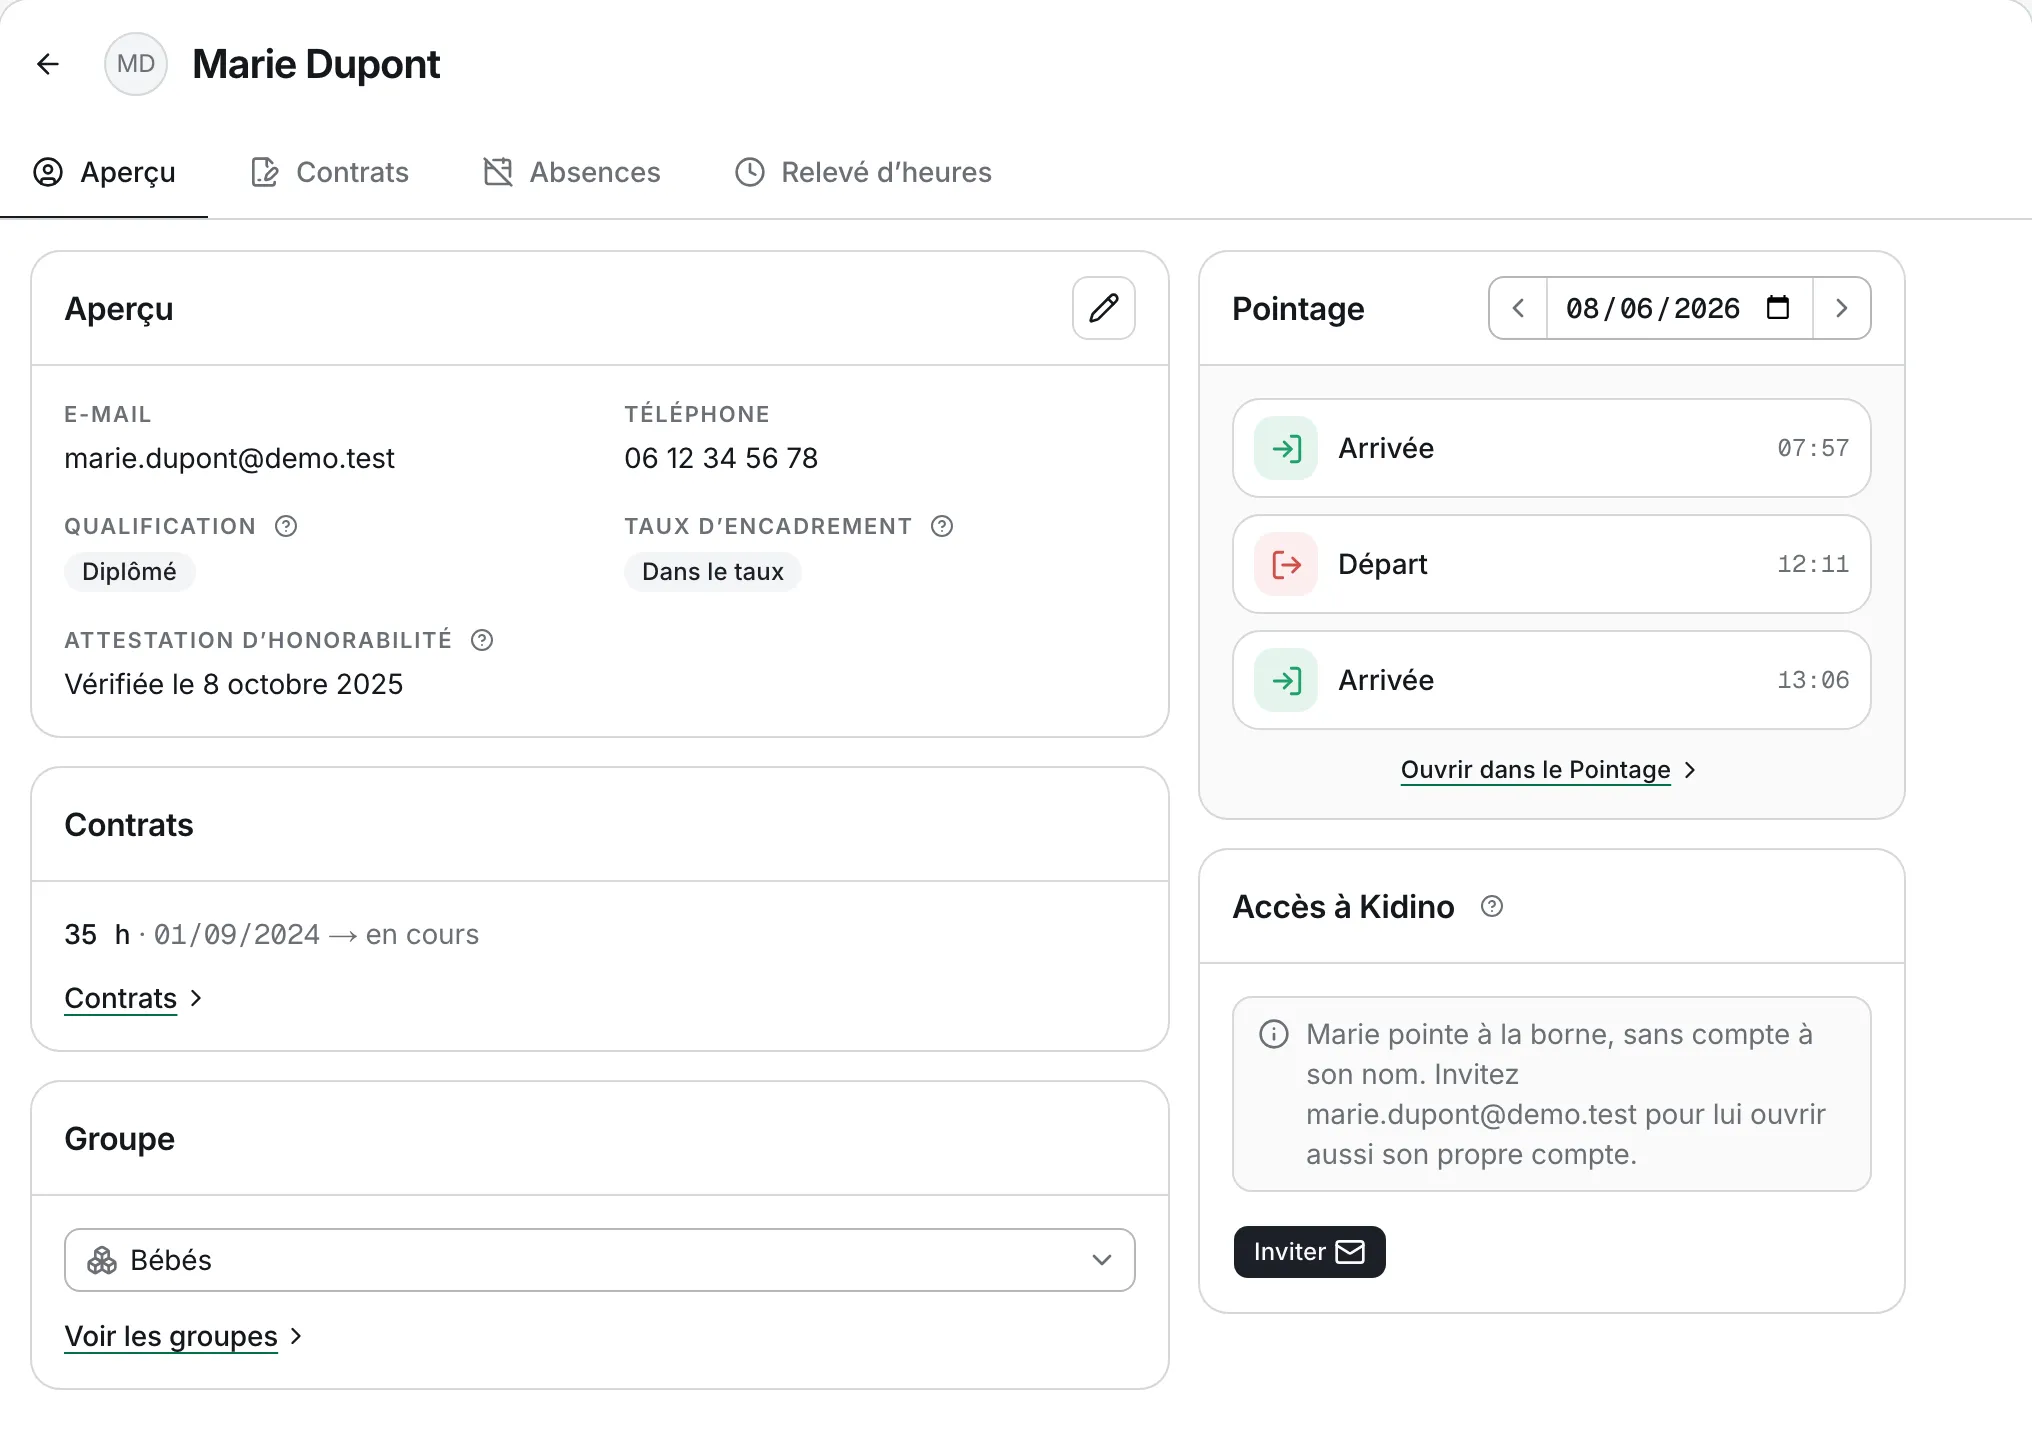Screen dimensions: 2032x1452
Task: Select the Départ 12:11 entry
Action: [x=1552, y=564]
